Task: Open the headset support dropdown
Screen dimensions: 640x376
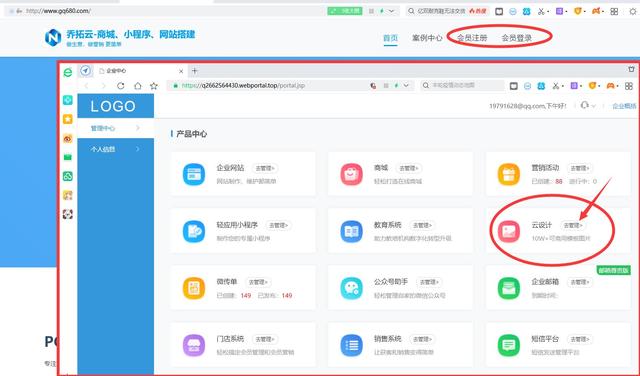Action: [588, 106]
